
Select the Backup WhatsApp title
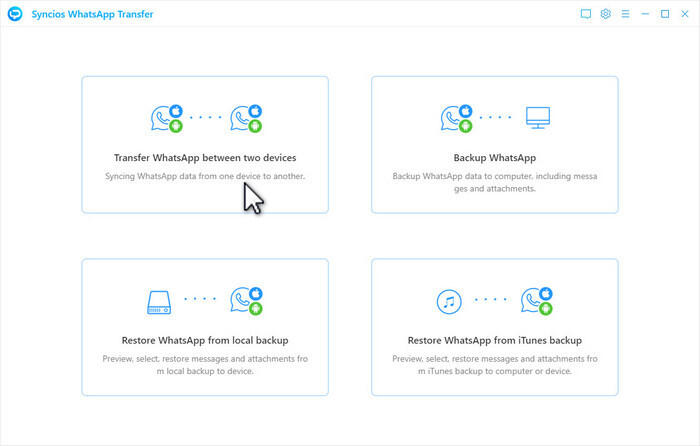[494, 158]
